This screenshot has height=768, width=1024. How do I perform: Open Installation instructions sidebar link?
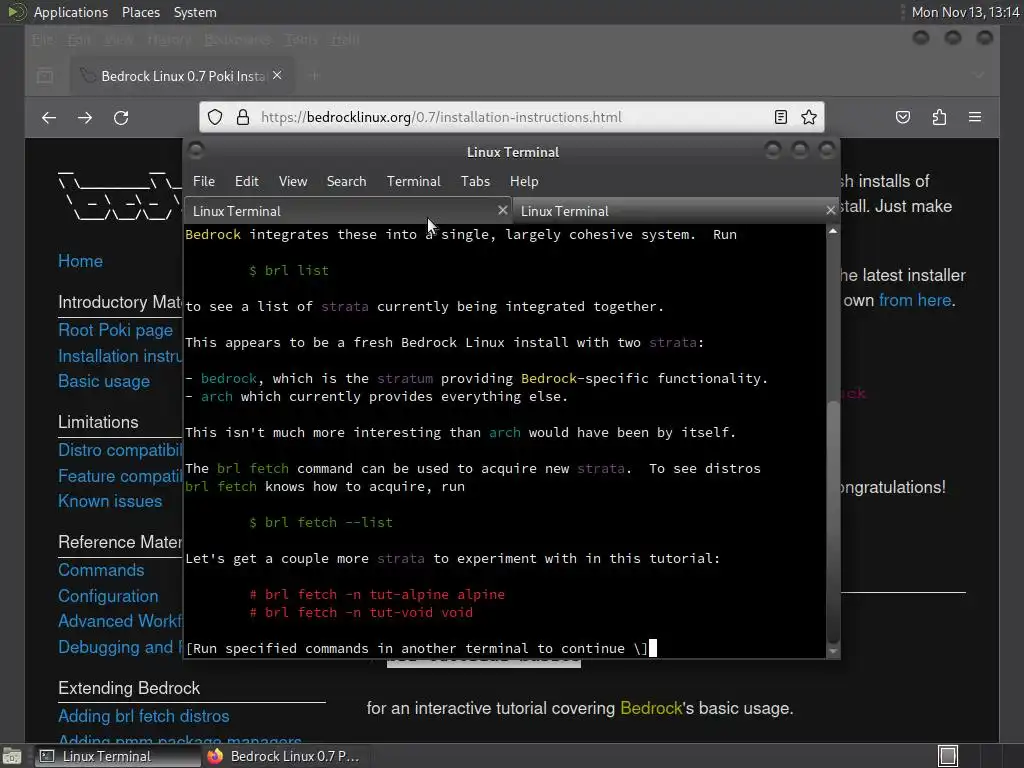pos(120,356)
